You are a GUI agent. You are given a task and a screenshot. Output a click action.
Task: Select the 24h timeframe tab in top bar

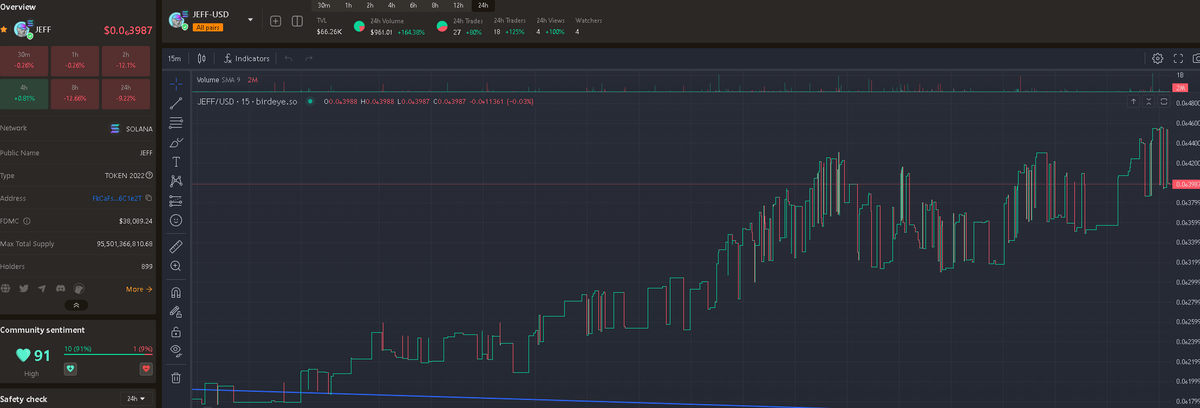[x=483, y=5]
